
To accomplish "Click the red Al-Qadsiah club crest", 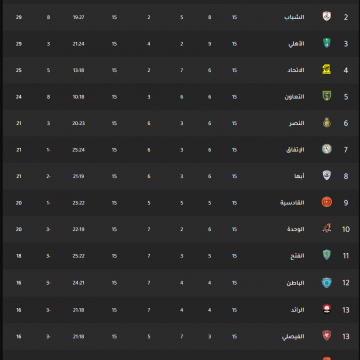I will [327, 202].
